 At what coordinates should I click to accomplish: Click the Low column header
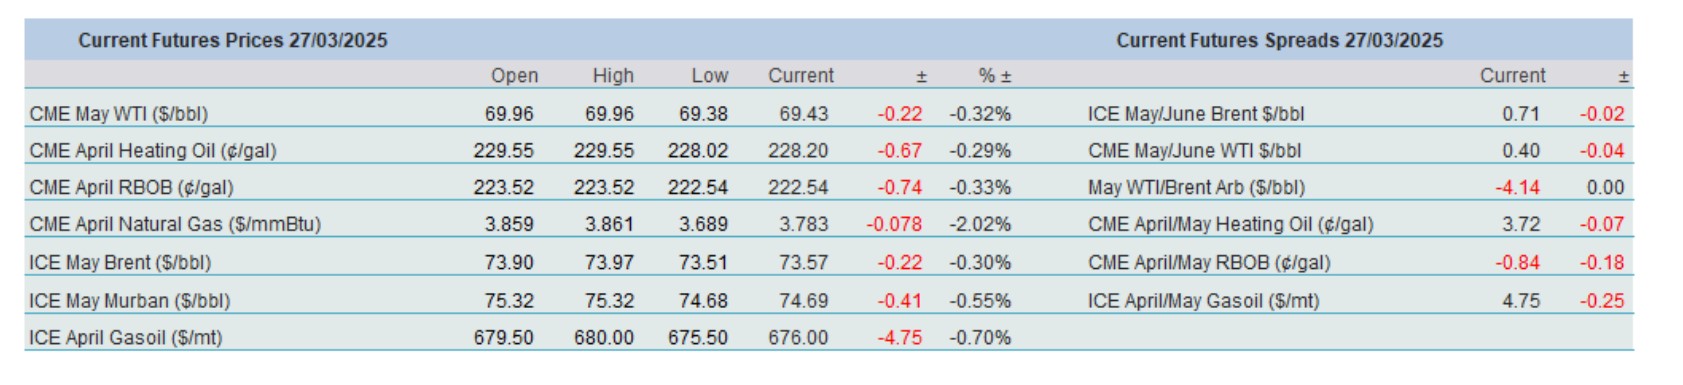click(x=709, y=76)
